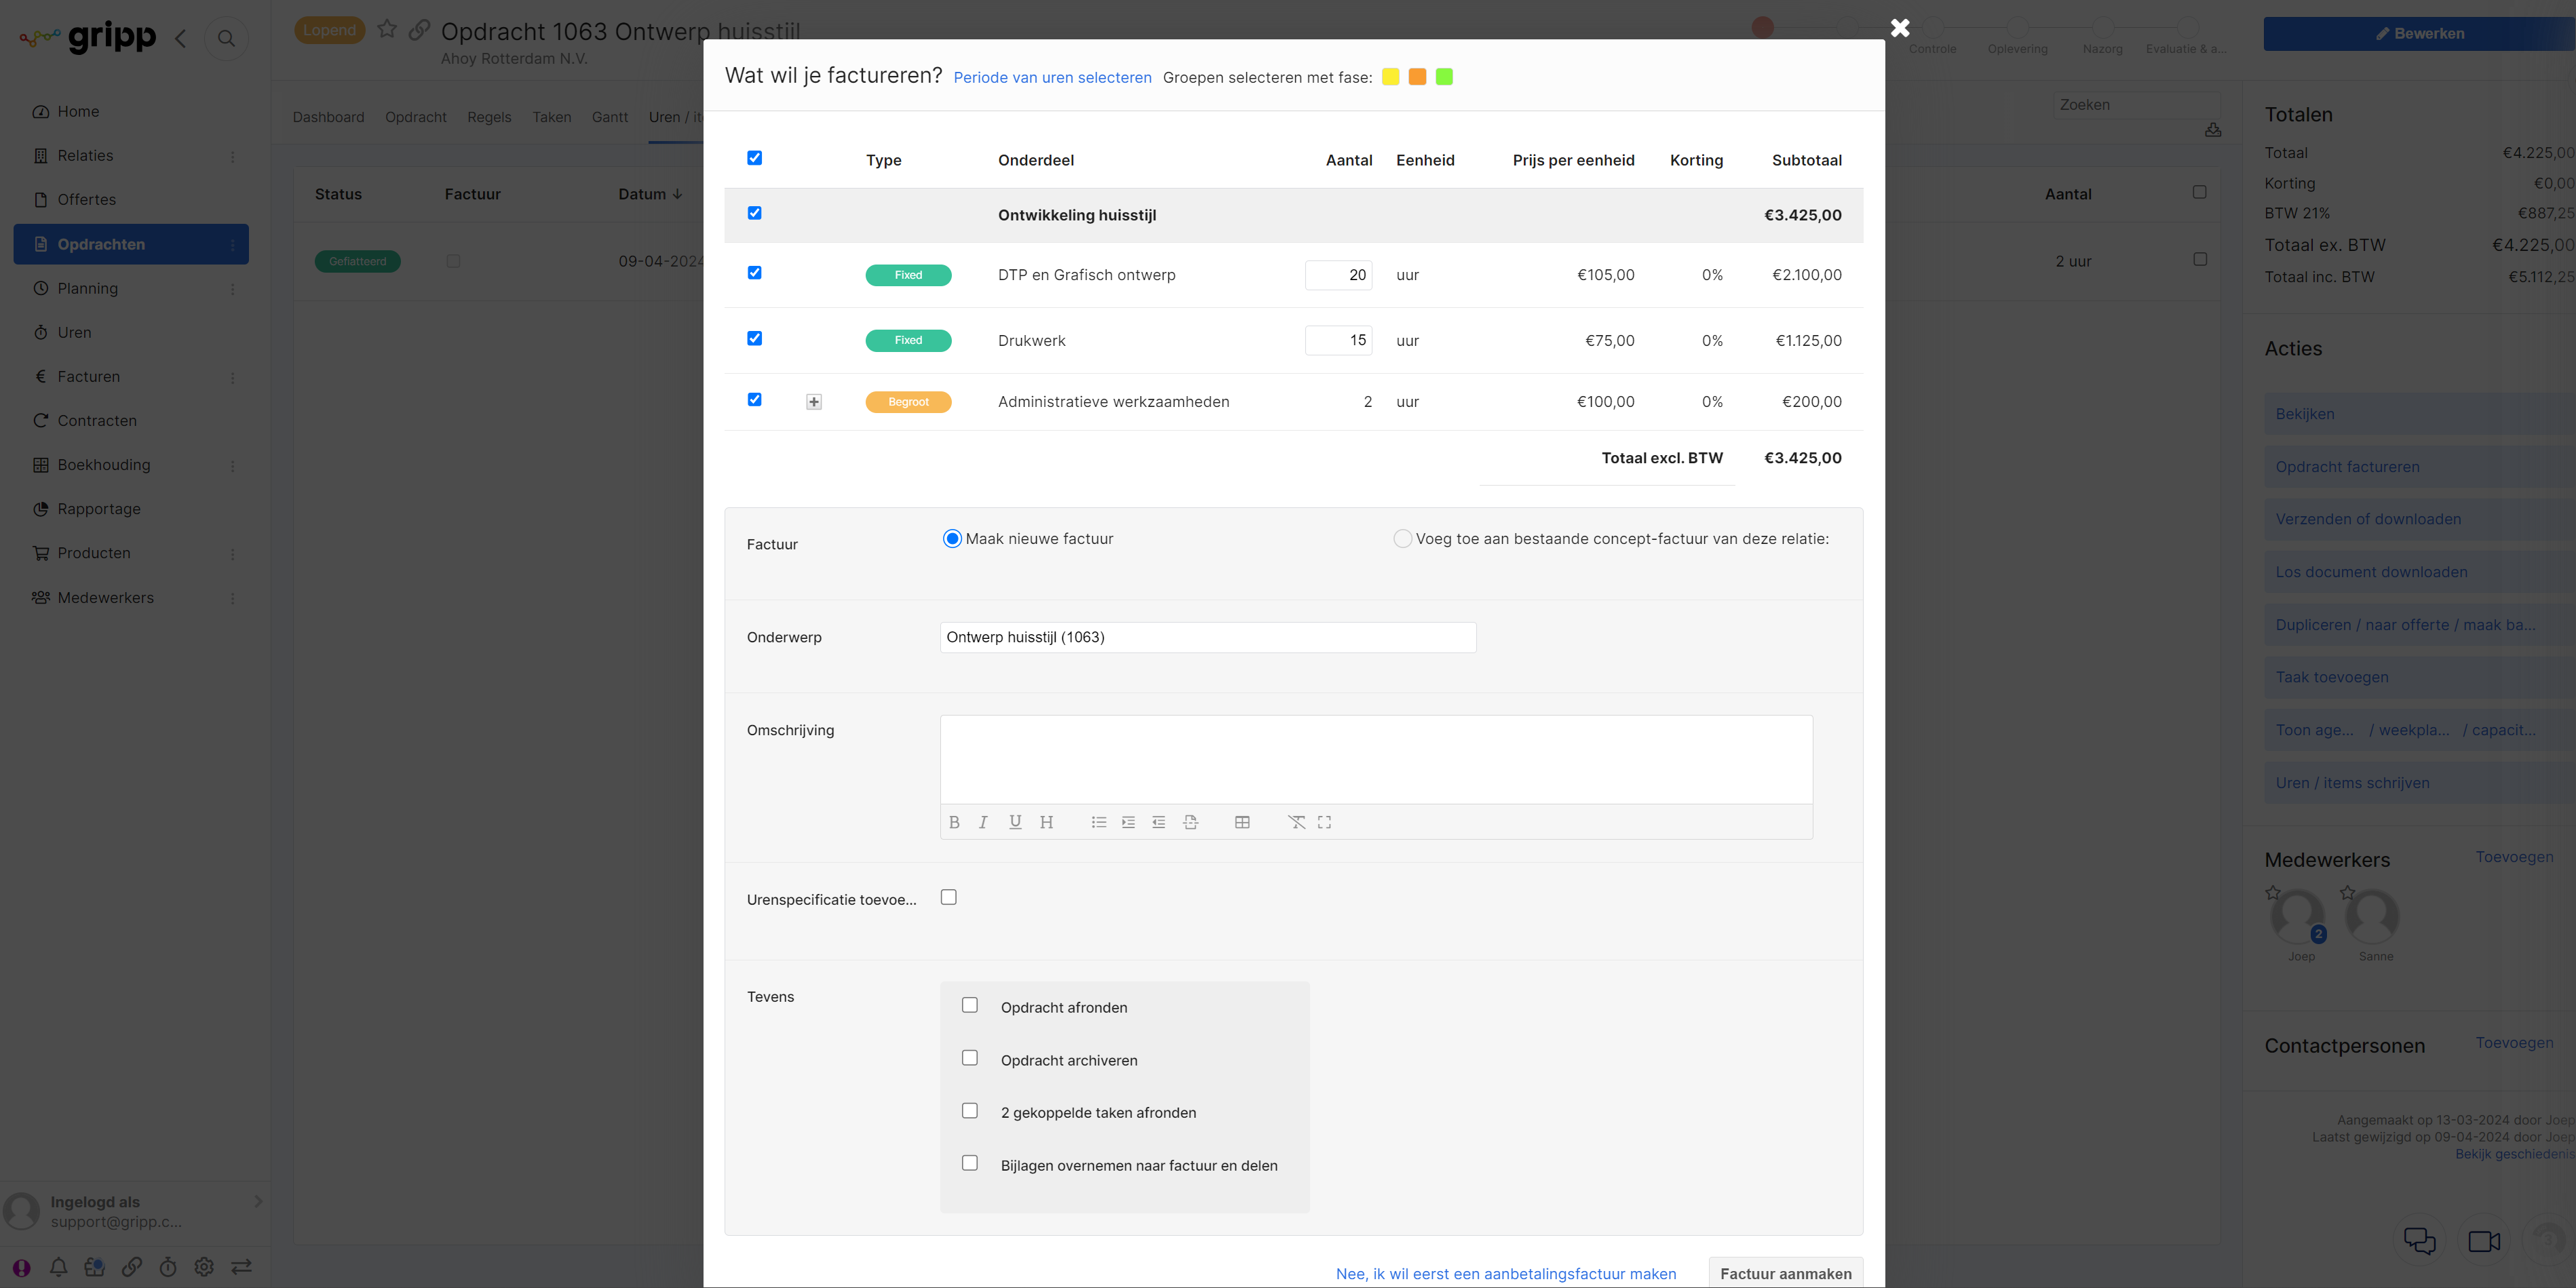Decrease indent in Omschrijving editor
This screenshot has width=2576, height=1288.
point(1158,822)
